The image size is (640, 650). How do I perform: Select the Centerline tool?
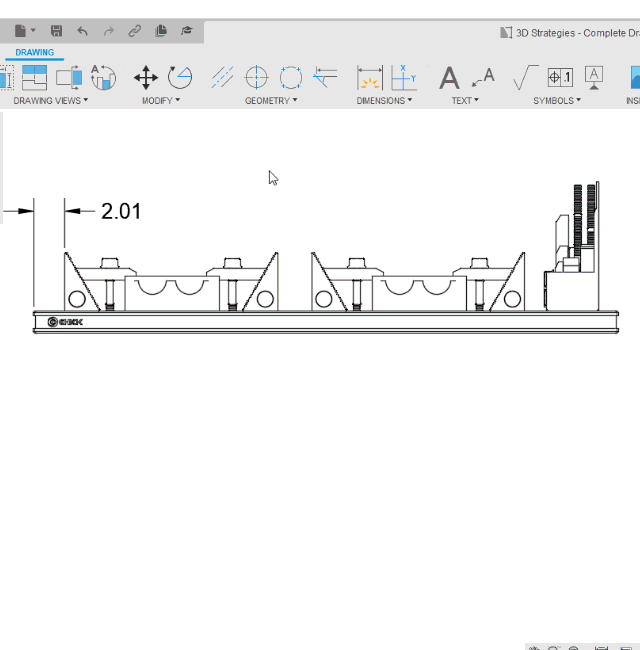[222, 78]
